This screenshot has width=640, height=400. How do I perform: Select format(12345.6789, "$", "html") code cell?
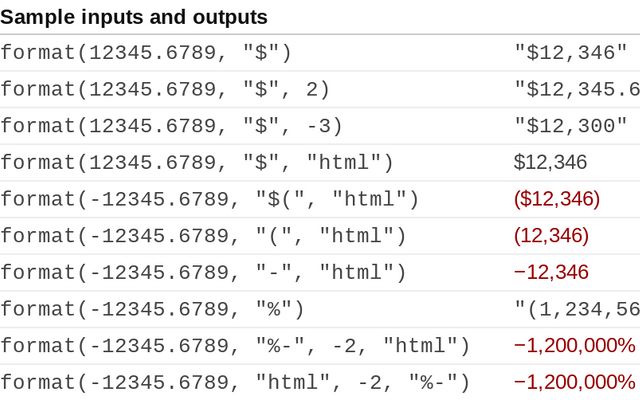[x=197, y=163]
